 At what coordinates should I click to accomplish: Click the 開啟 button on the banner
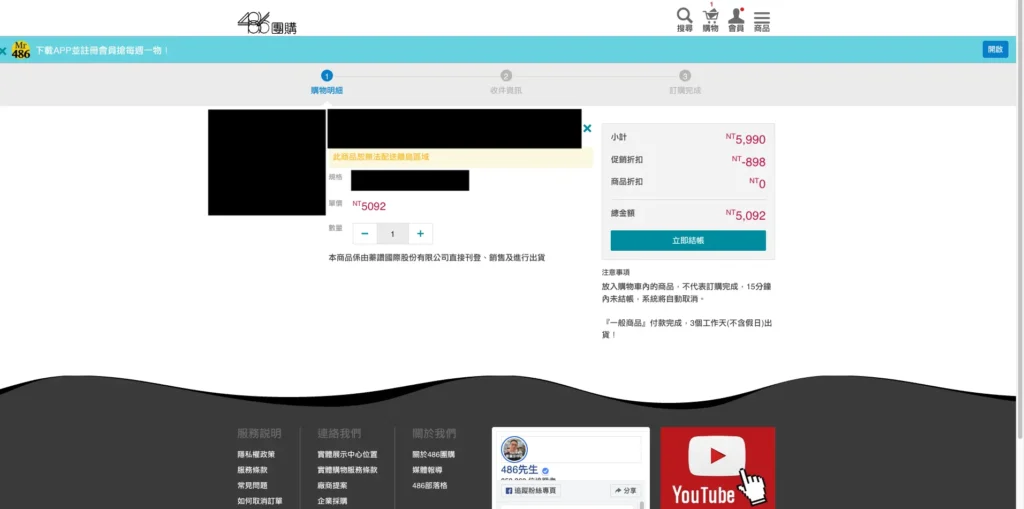click(995, 50)
